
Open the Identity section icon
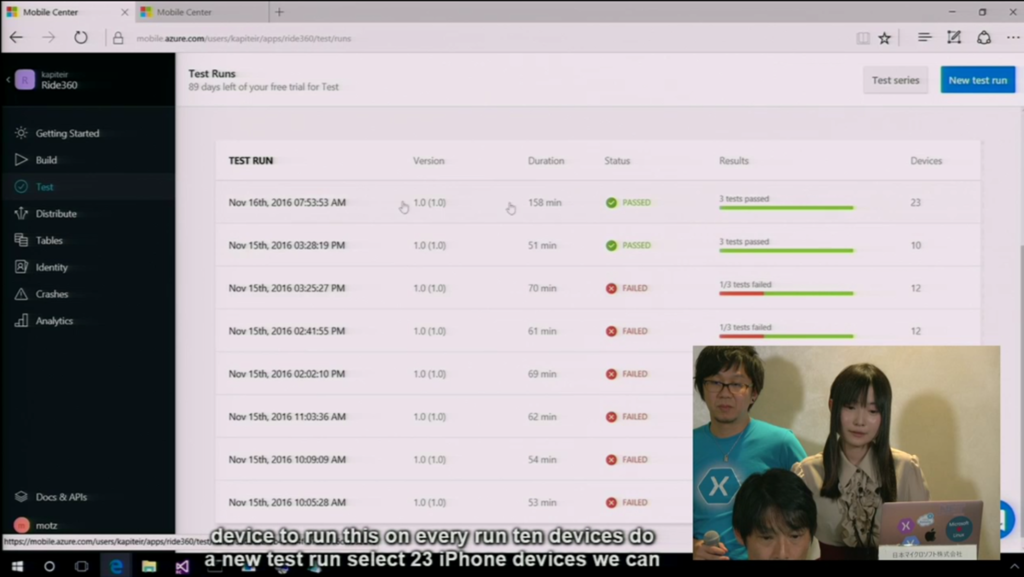click(21, 267)
